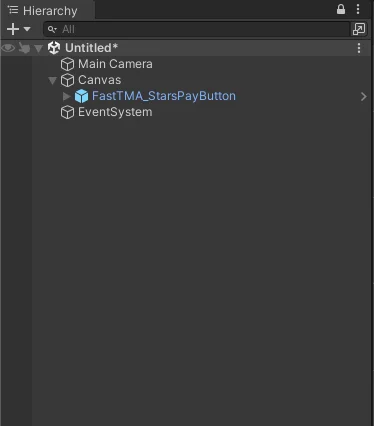Expand the FastTMA_StarsPayButton foldout arrow
Screen dimensions: 374x426
[67, 96]
